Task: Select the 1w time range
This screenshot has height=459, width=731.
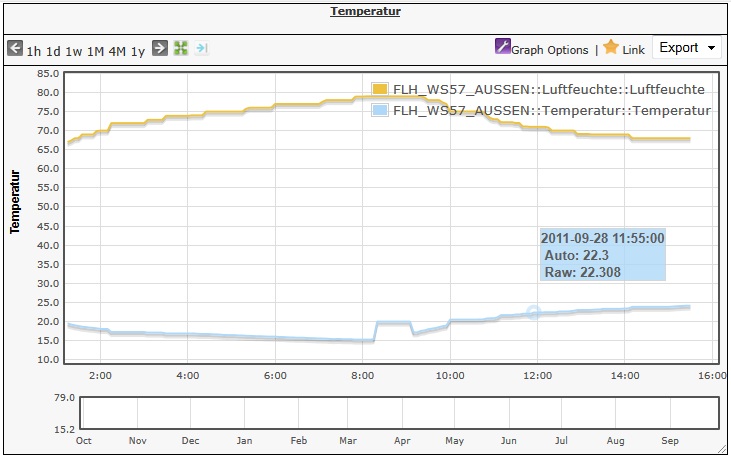Action: pos(74,51)
